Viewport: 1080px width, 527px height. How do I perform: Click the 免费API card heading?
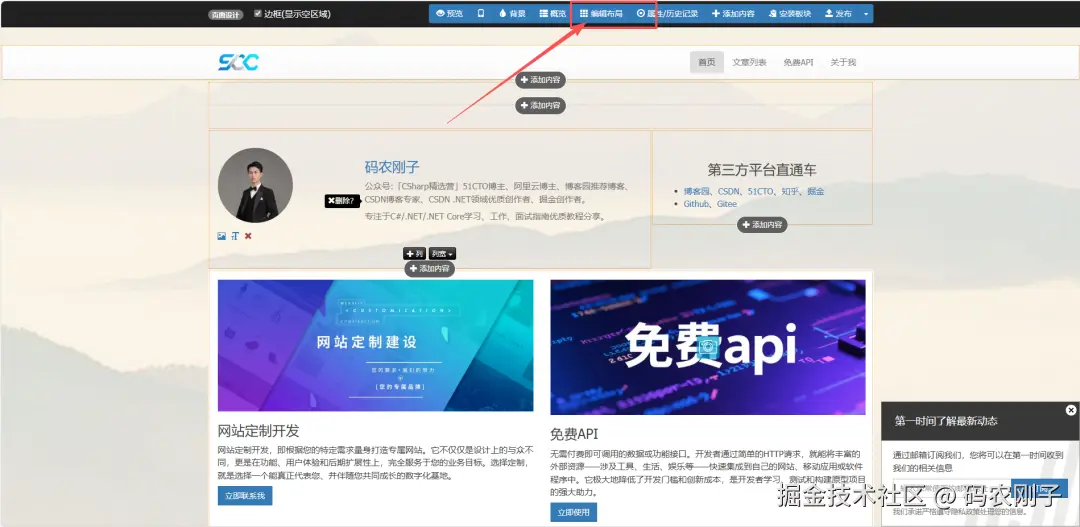(x=574, y=434)
